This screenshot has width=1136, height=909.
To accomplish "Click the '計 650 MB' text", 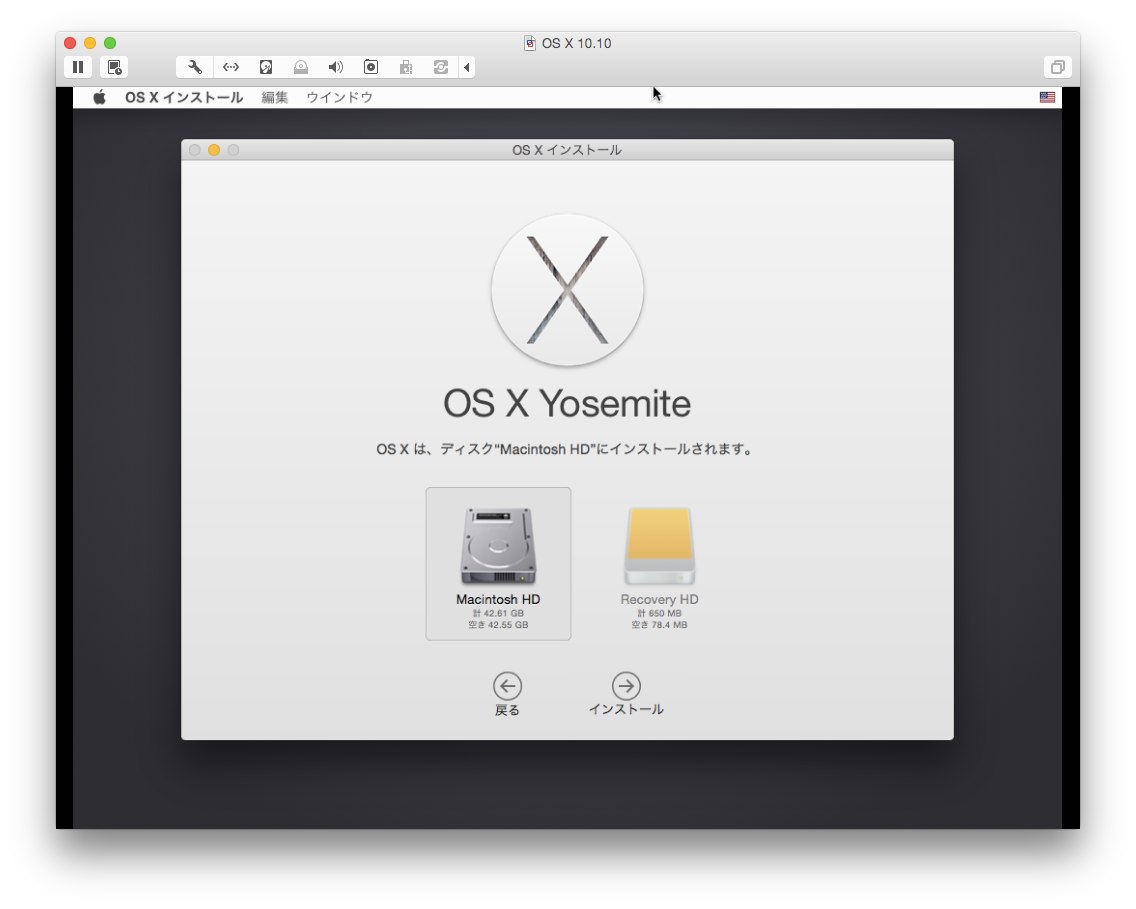I will coord(659,613).
